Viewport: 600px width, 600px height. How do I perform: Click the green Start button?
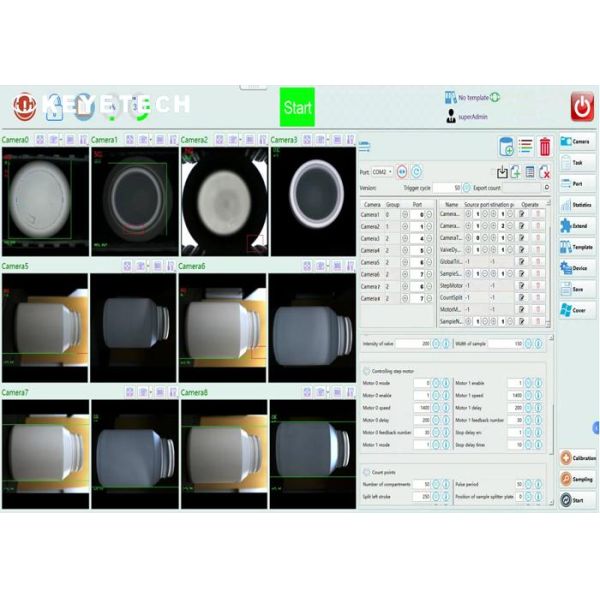[x=297, y=107]
